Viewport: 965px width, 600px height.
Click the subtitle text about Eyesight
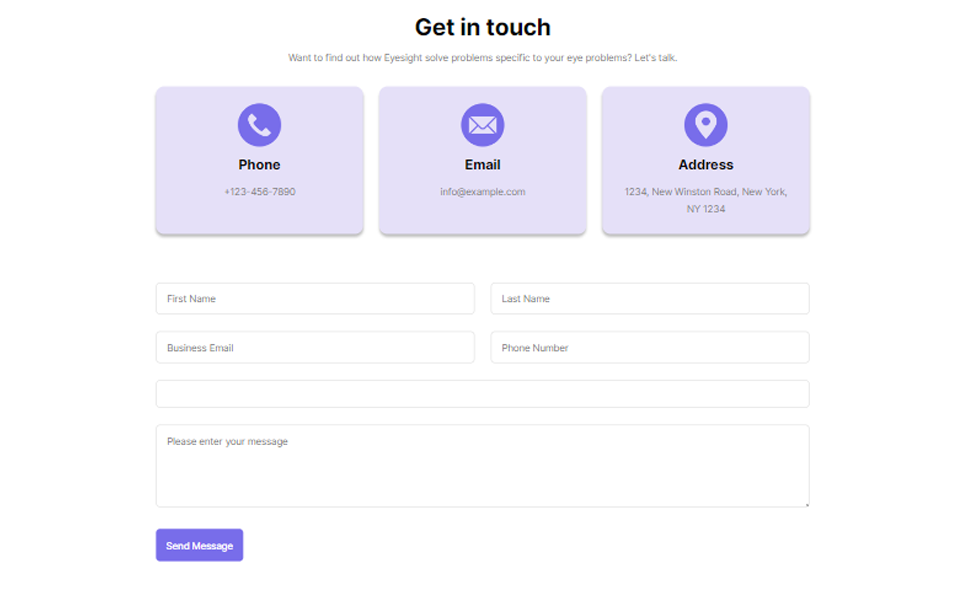482,58
